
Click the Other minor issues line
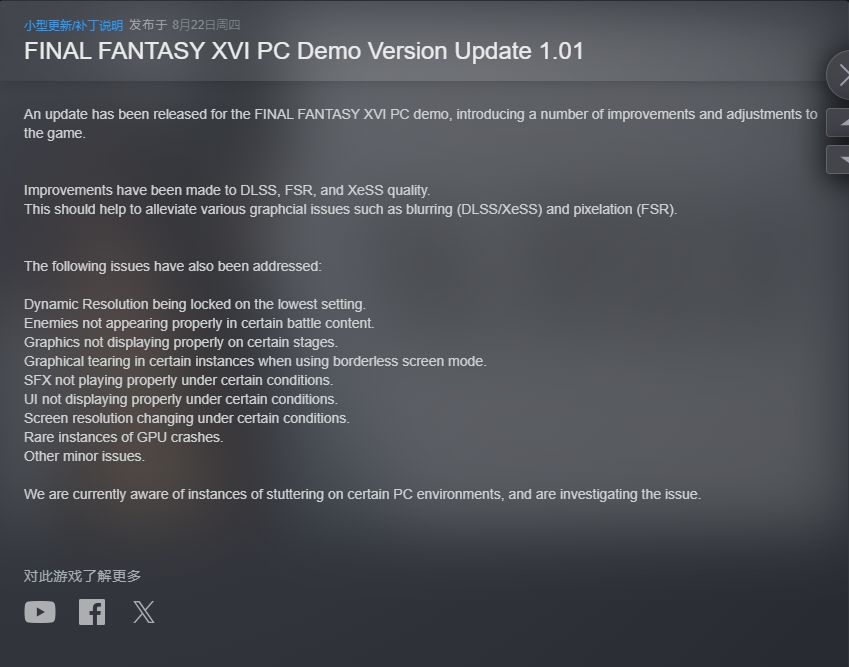84,456
